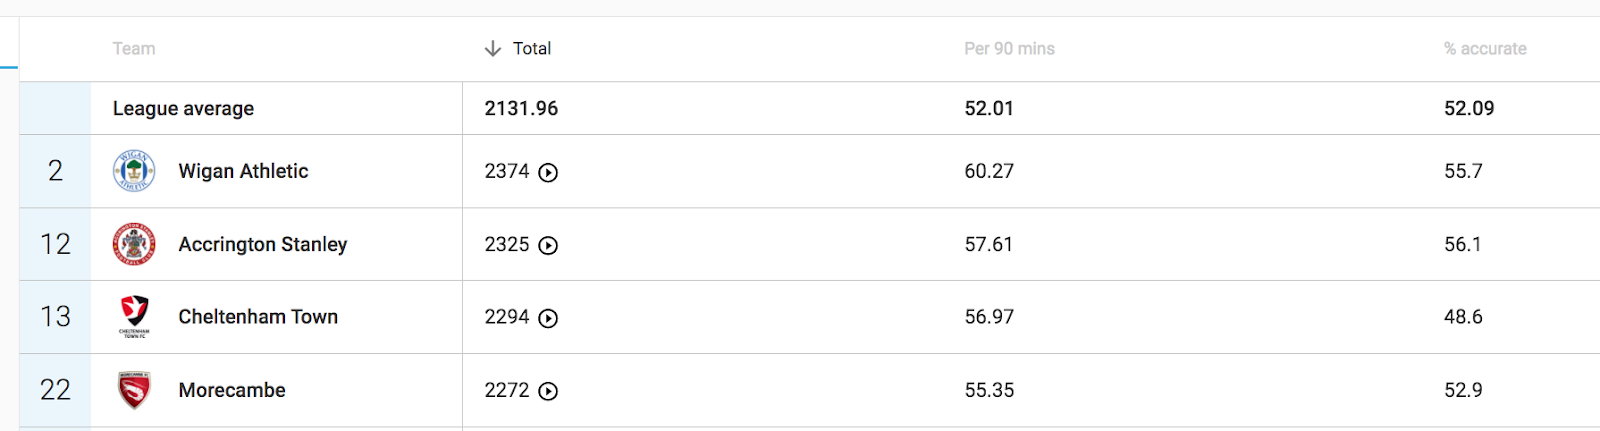Open the Accrington Stanley team link

pos(262,244)
